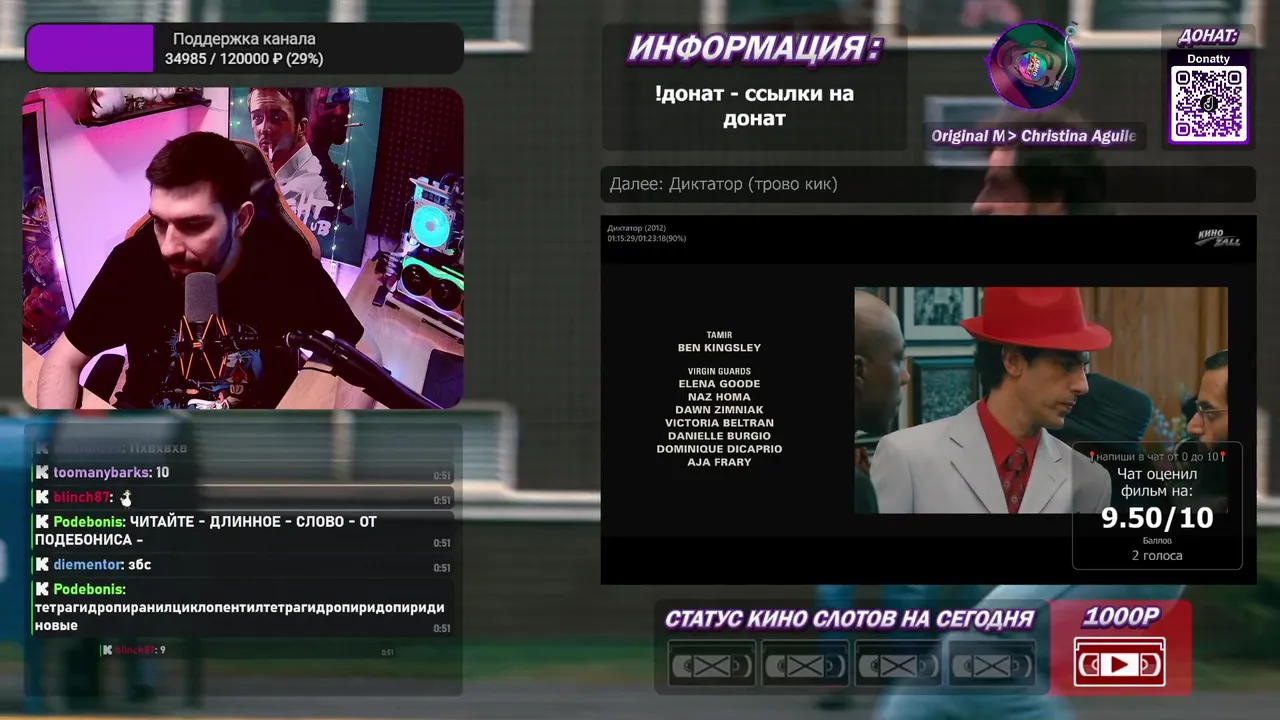Click the 2 голоса vote count
Screen dimensions: 1280x720
pos(1157,555)
